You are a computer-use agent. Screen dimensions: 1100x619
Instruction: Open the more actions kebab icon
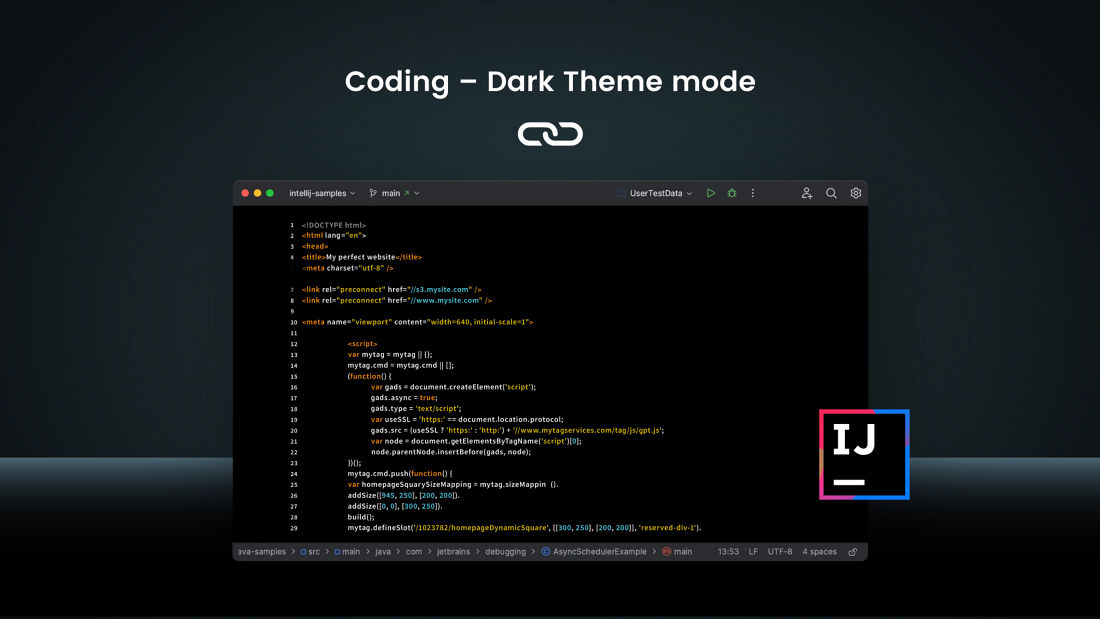pos(752,193)
